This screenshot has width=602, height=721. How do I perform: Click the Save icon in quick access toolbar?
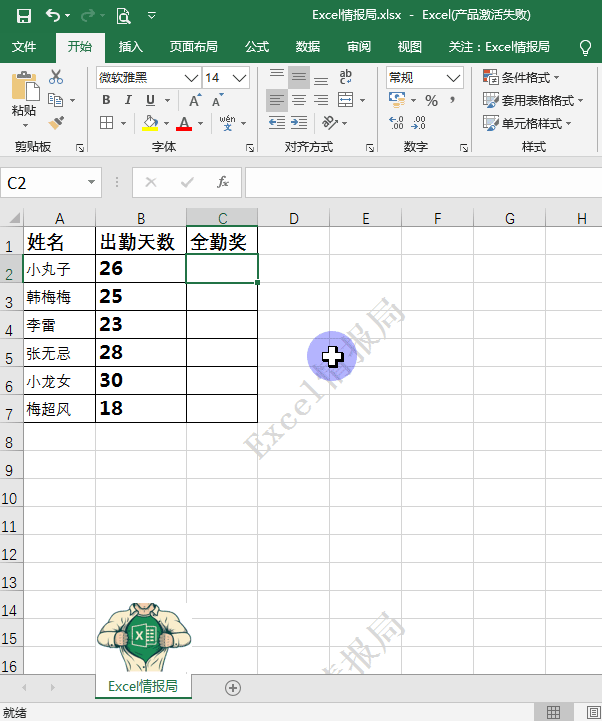[x=23, y=15]
